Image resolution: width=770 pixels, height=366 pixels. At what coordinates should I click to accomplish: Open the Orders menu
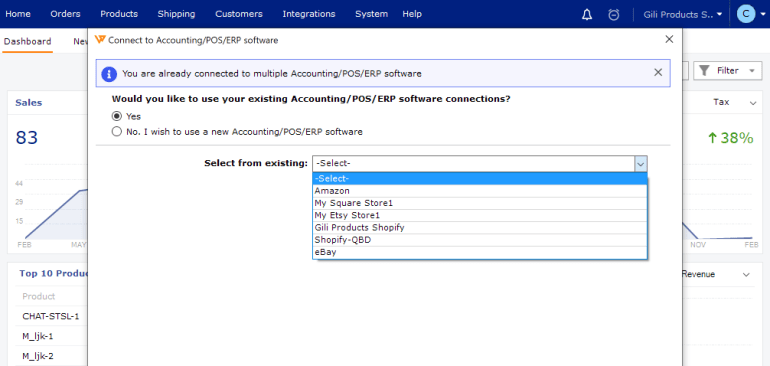tap(65, 14)
